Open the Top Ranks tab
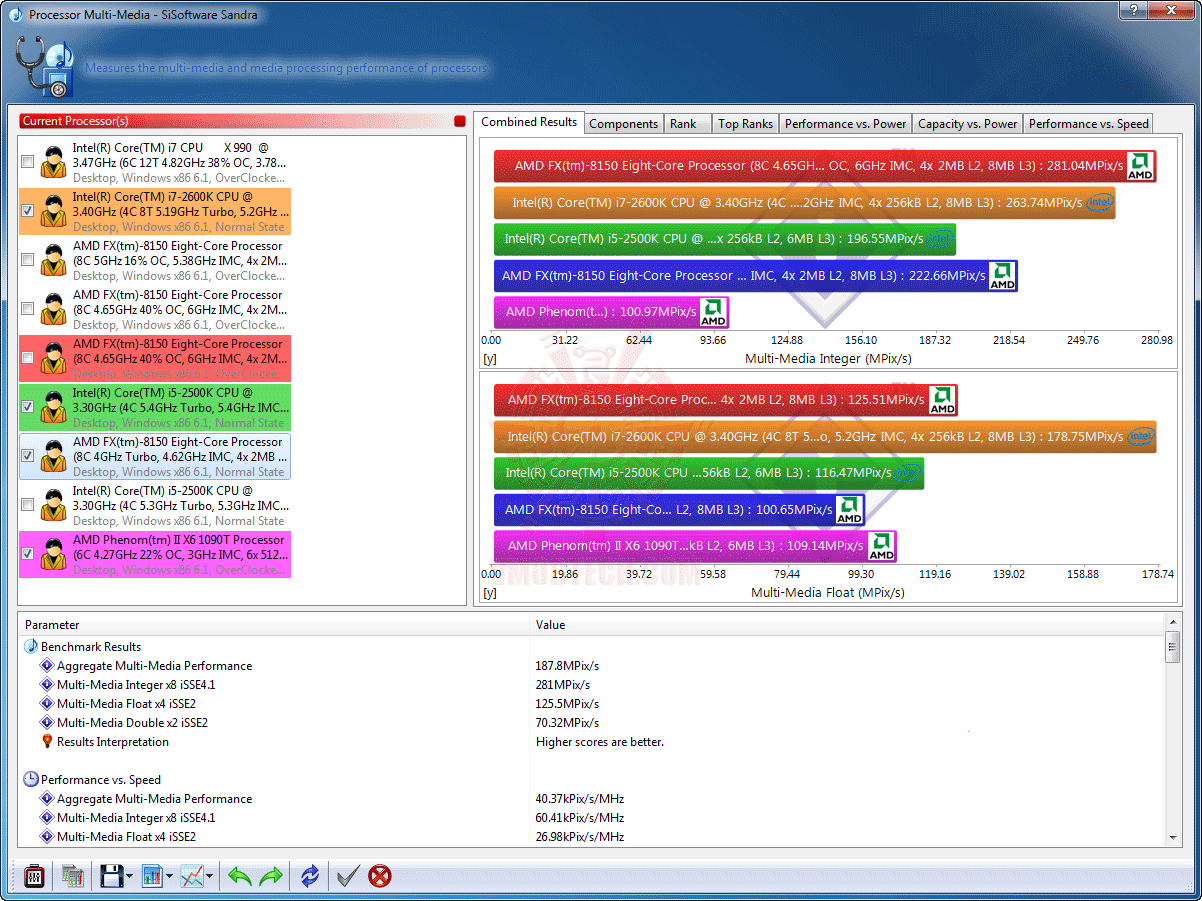This screenshot has height=901, width=1202. point(745,124)
